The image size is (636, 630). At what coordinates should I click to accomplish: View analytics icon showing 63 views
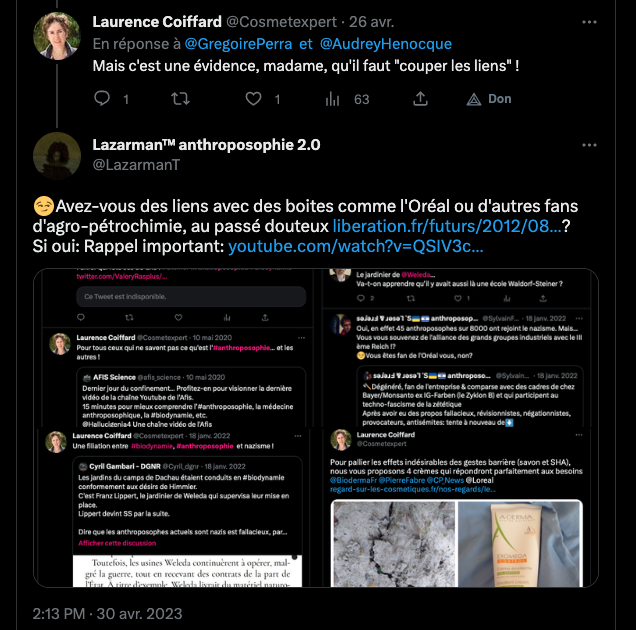point(332,99)
